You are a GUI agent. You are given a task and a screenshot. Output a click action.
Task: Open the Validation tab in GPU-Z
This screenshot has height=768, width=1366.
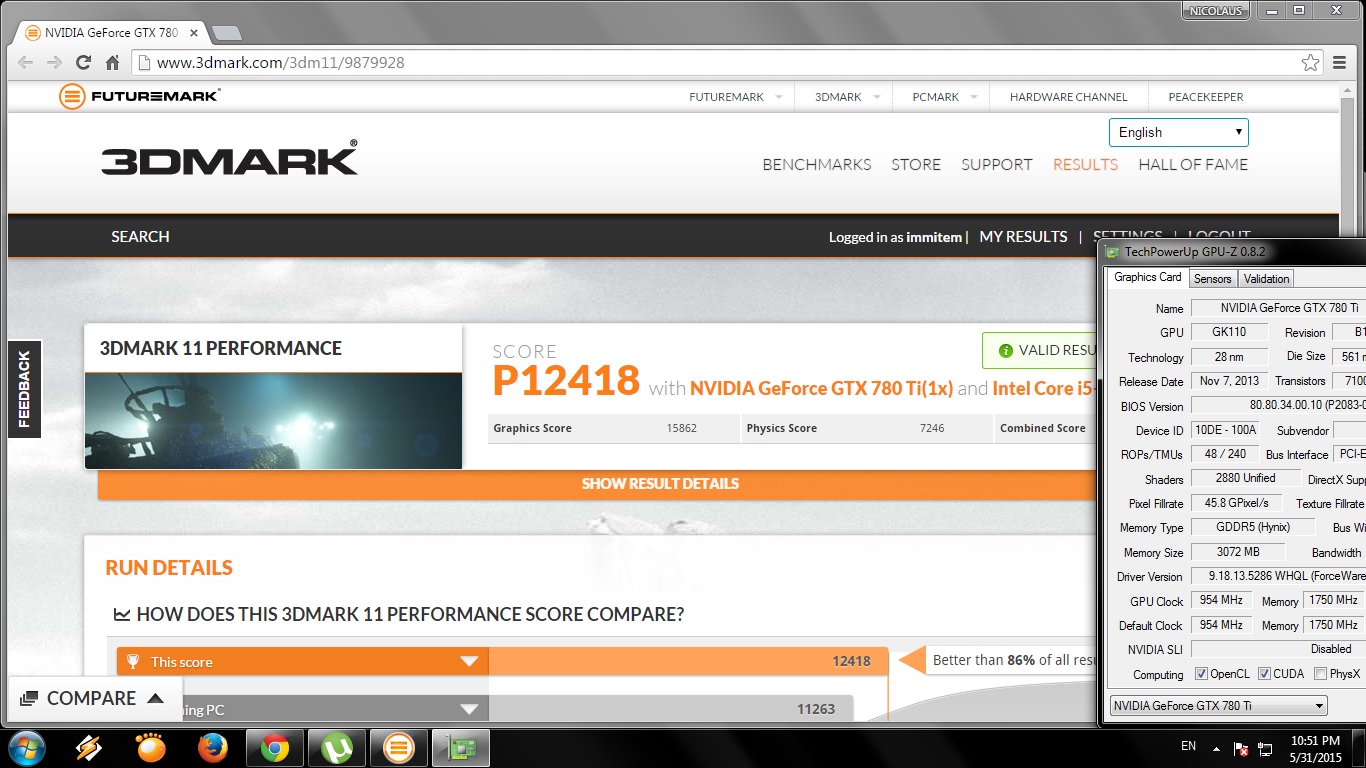coord(1266,279)
